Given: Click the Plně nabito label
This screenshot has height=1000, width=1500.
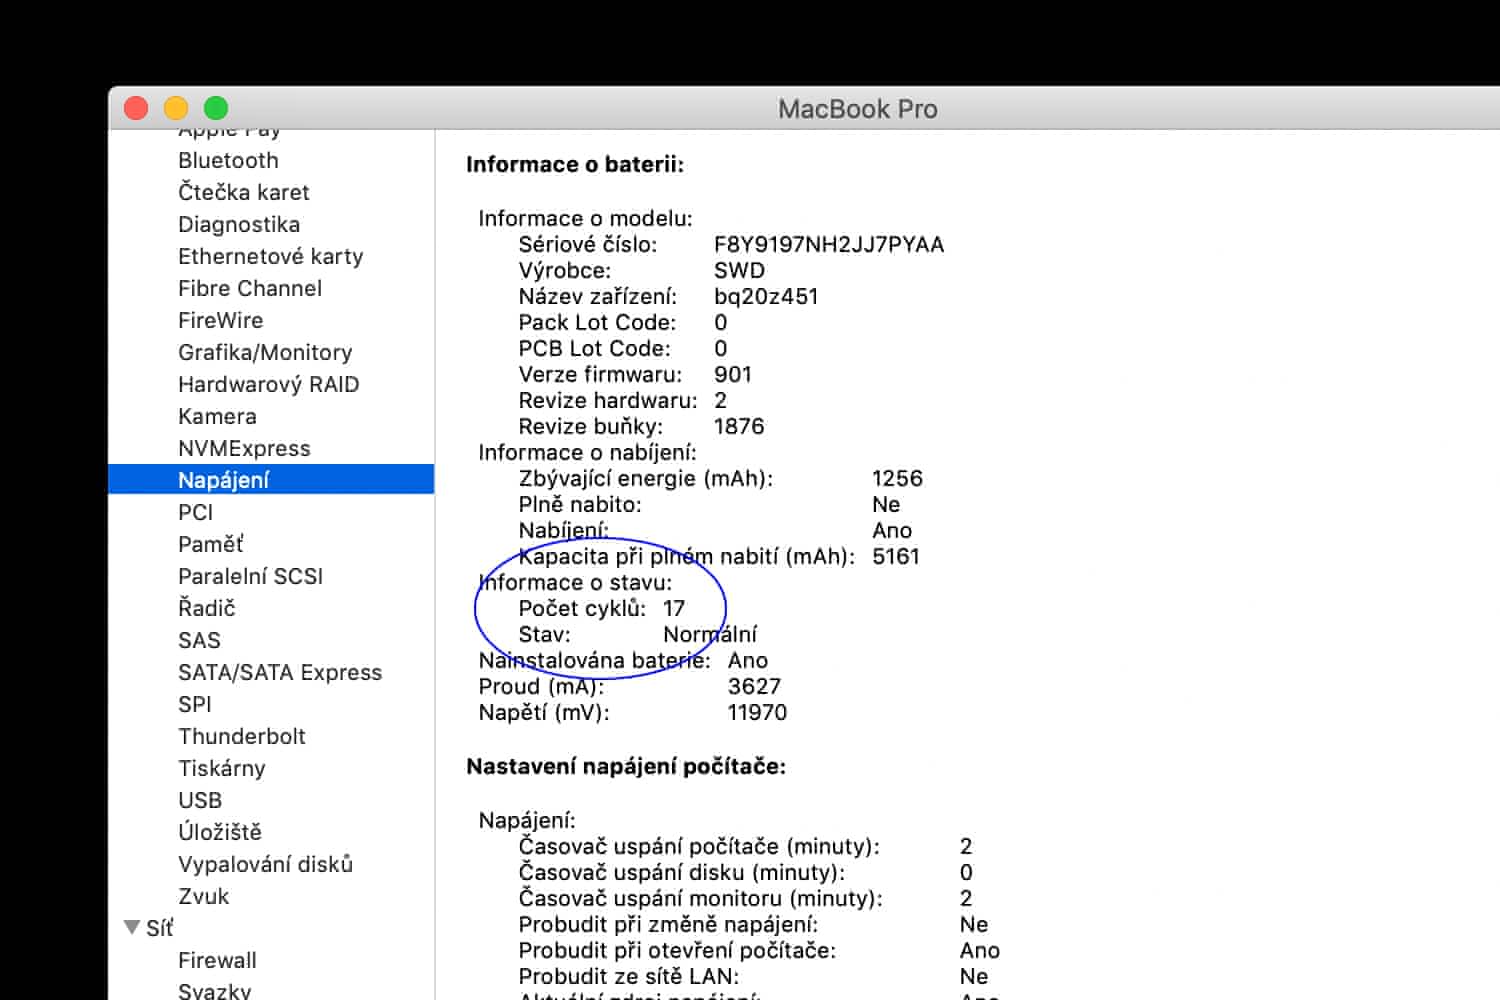Looking at the screenshot, I should click(x=580, y=504).
